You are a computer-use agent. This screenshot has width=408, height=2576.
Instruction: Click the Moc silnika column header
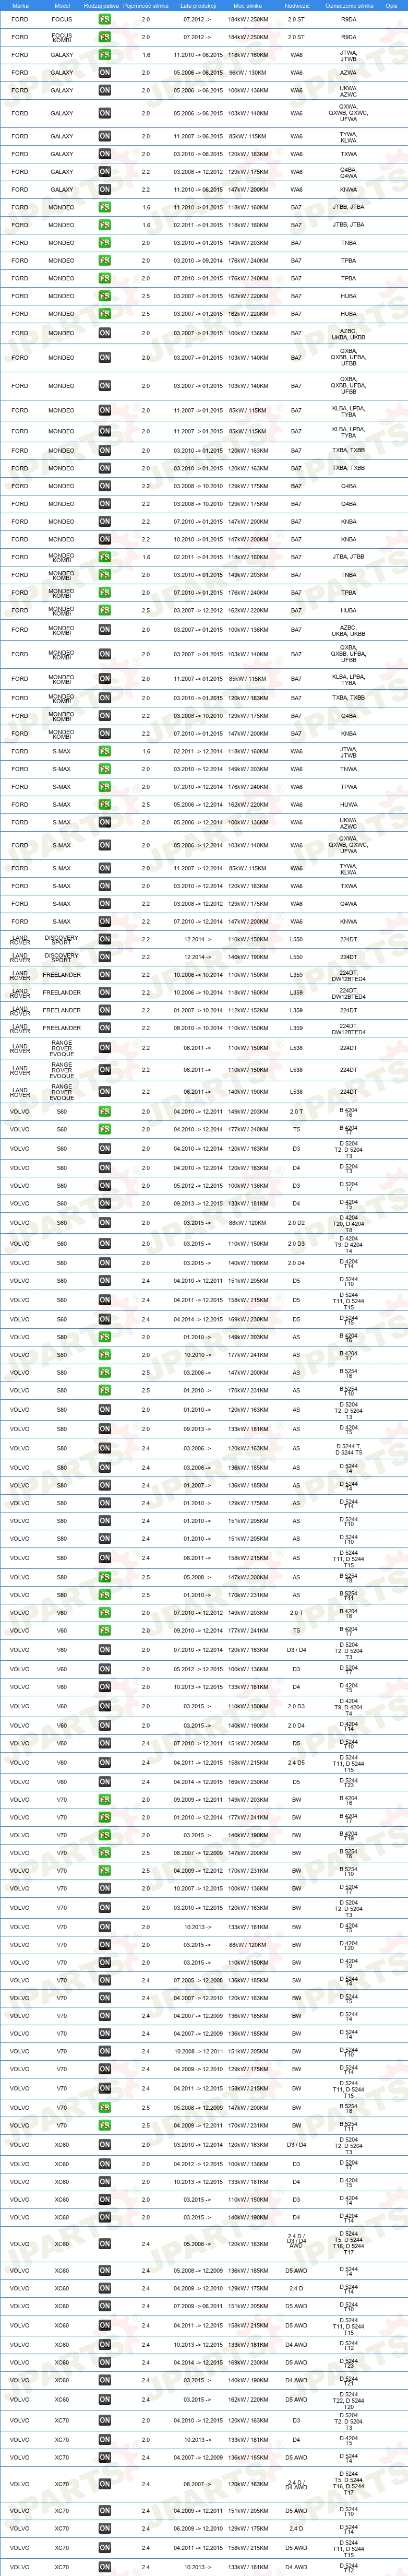pos(247,5)
